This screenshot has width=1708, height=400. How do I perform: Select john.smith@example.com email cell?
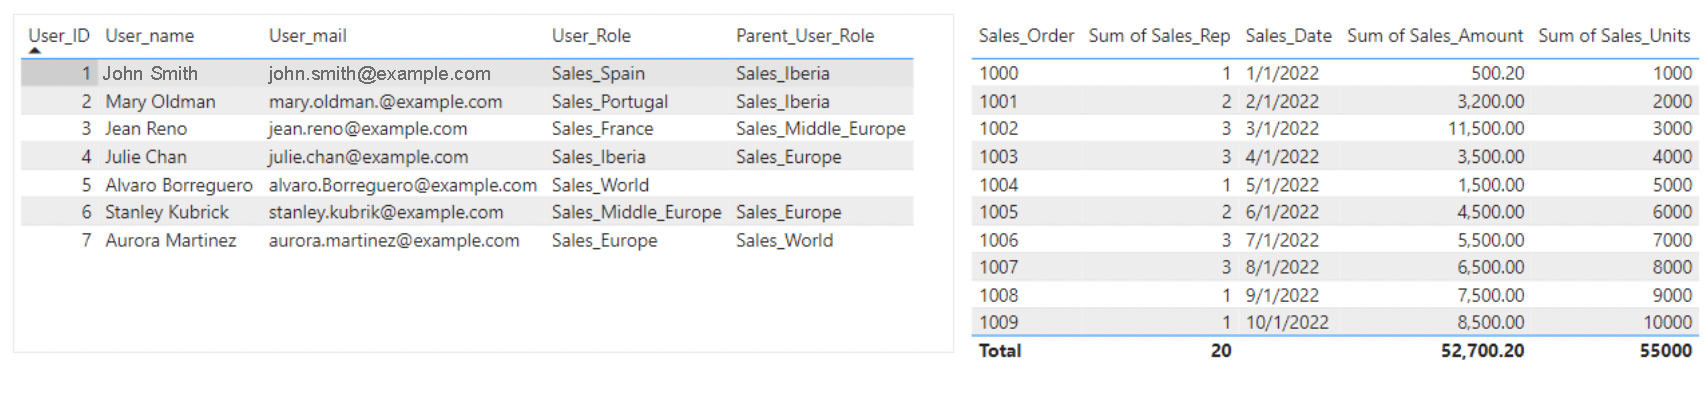(379, 74)
